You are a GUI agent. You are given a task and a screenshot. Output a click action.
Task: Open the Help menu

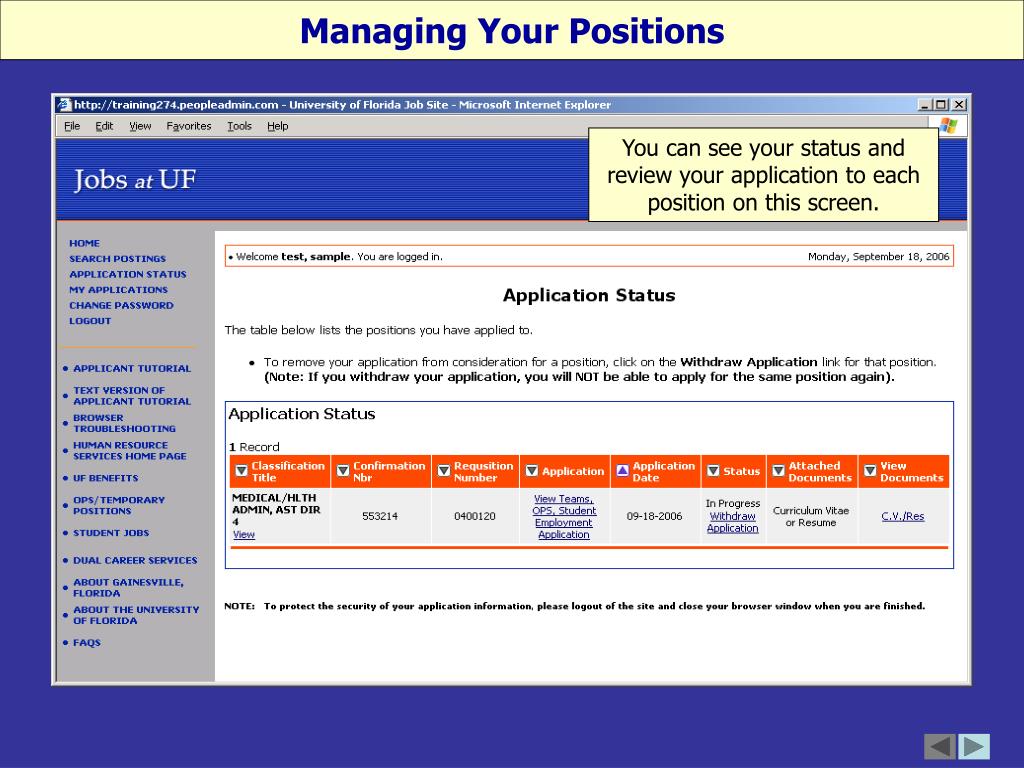(278, 126)
